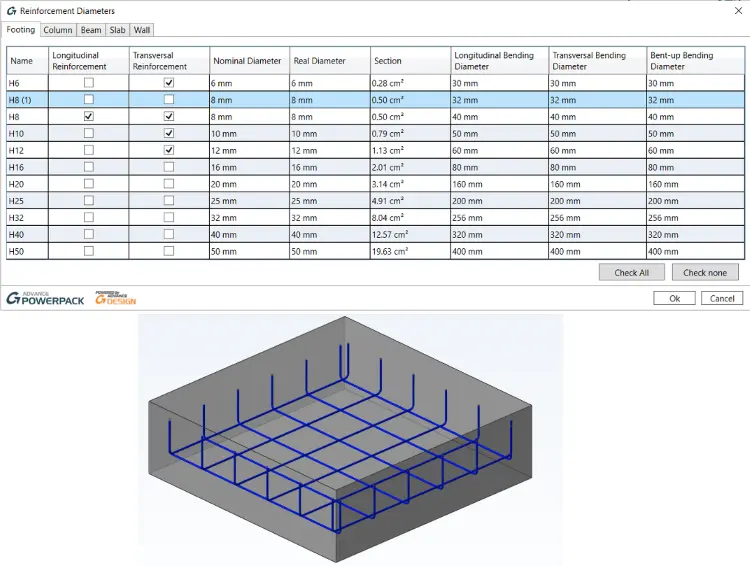Viewport: 750px width, 566px height.
Task: Select the H50 row name cell
Action: (x=27, y=251)
